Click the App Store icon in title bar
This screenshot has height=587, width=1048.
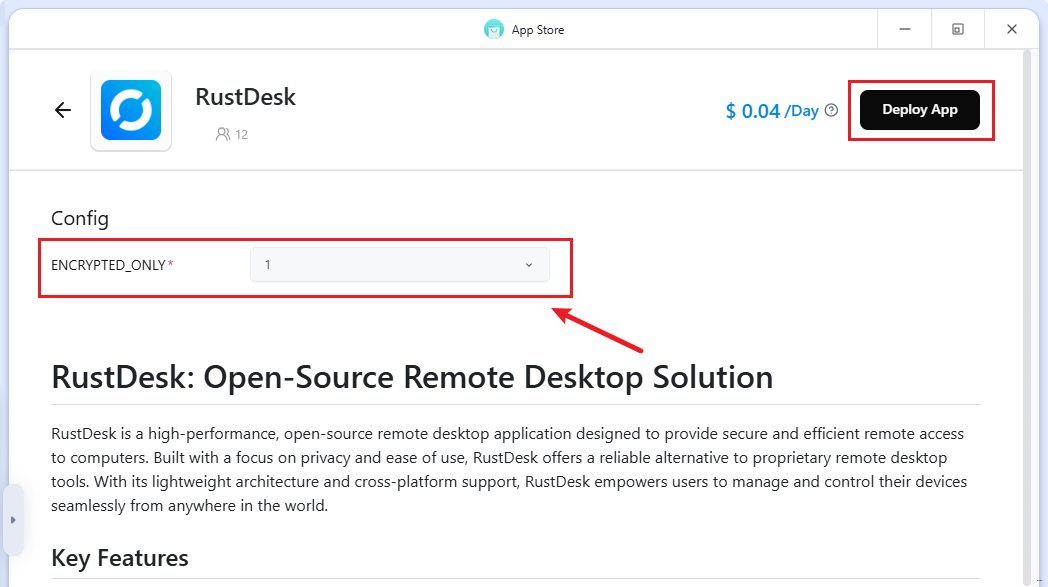494,30
